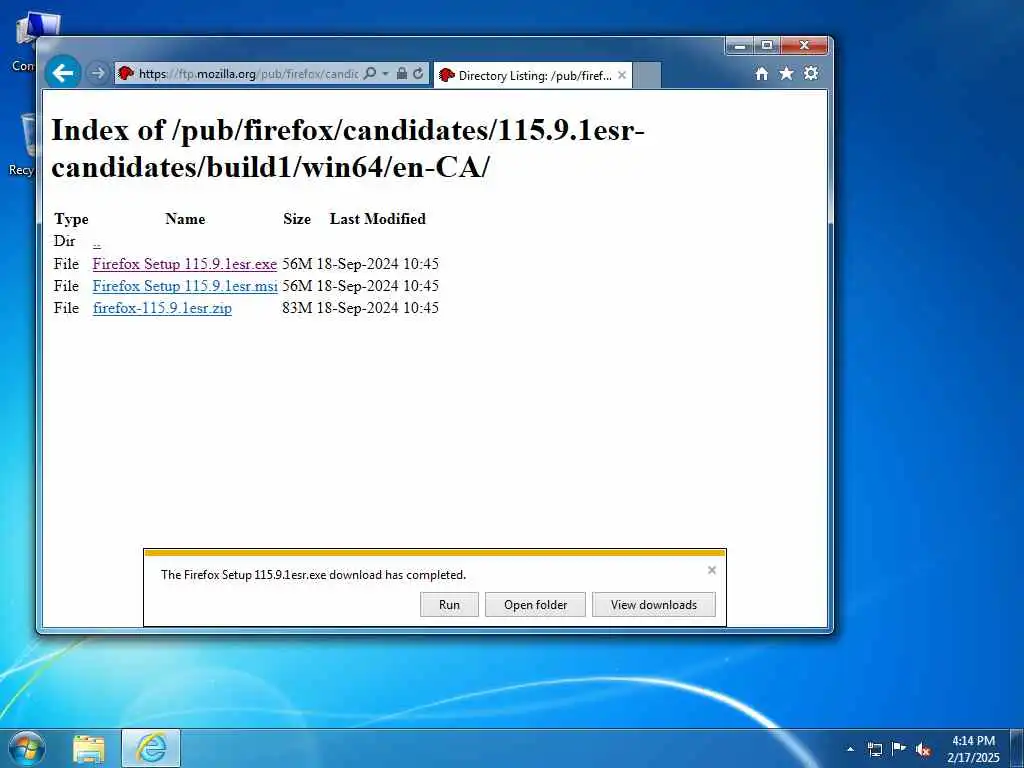
Task: Open File Explorer from the taskbar
Action: pyautogui.click(x=89, y=749)
